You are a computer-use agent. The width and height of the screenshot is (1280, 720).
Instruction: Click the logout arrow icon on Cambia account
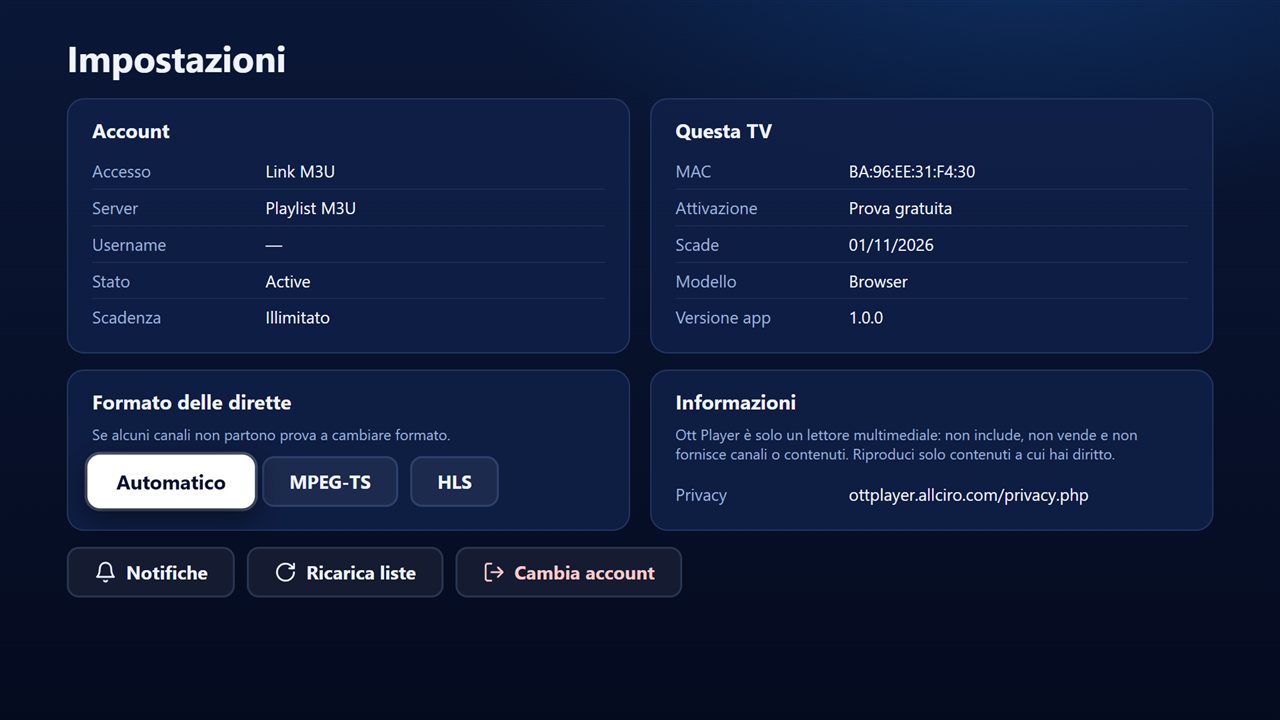pyautogui.click(x=493, y=572)
